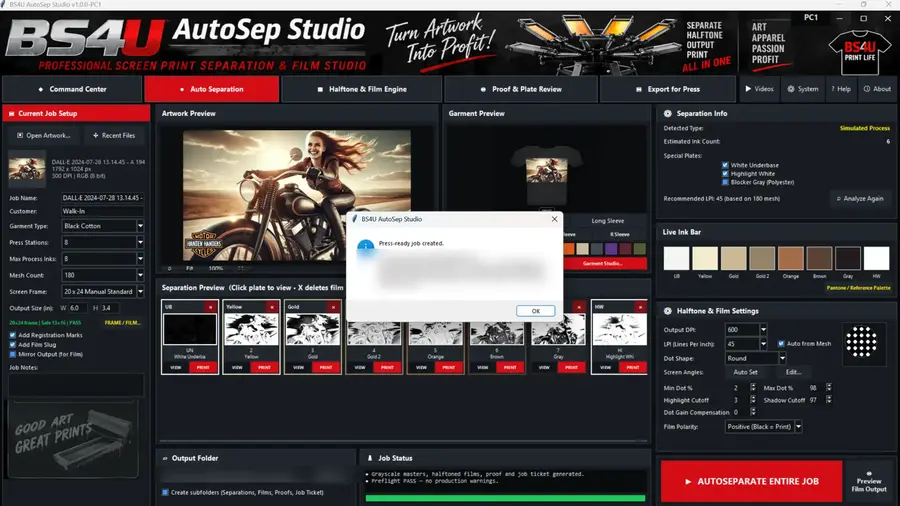900x506 pixels.
Task: Click the Job Status header icon
Action: pos(370,458)
